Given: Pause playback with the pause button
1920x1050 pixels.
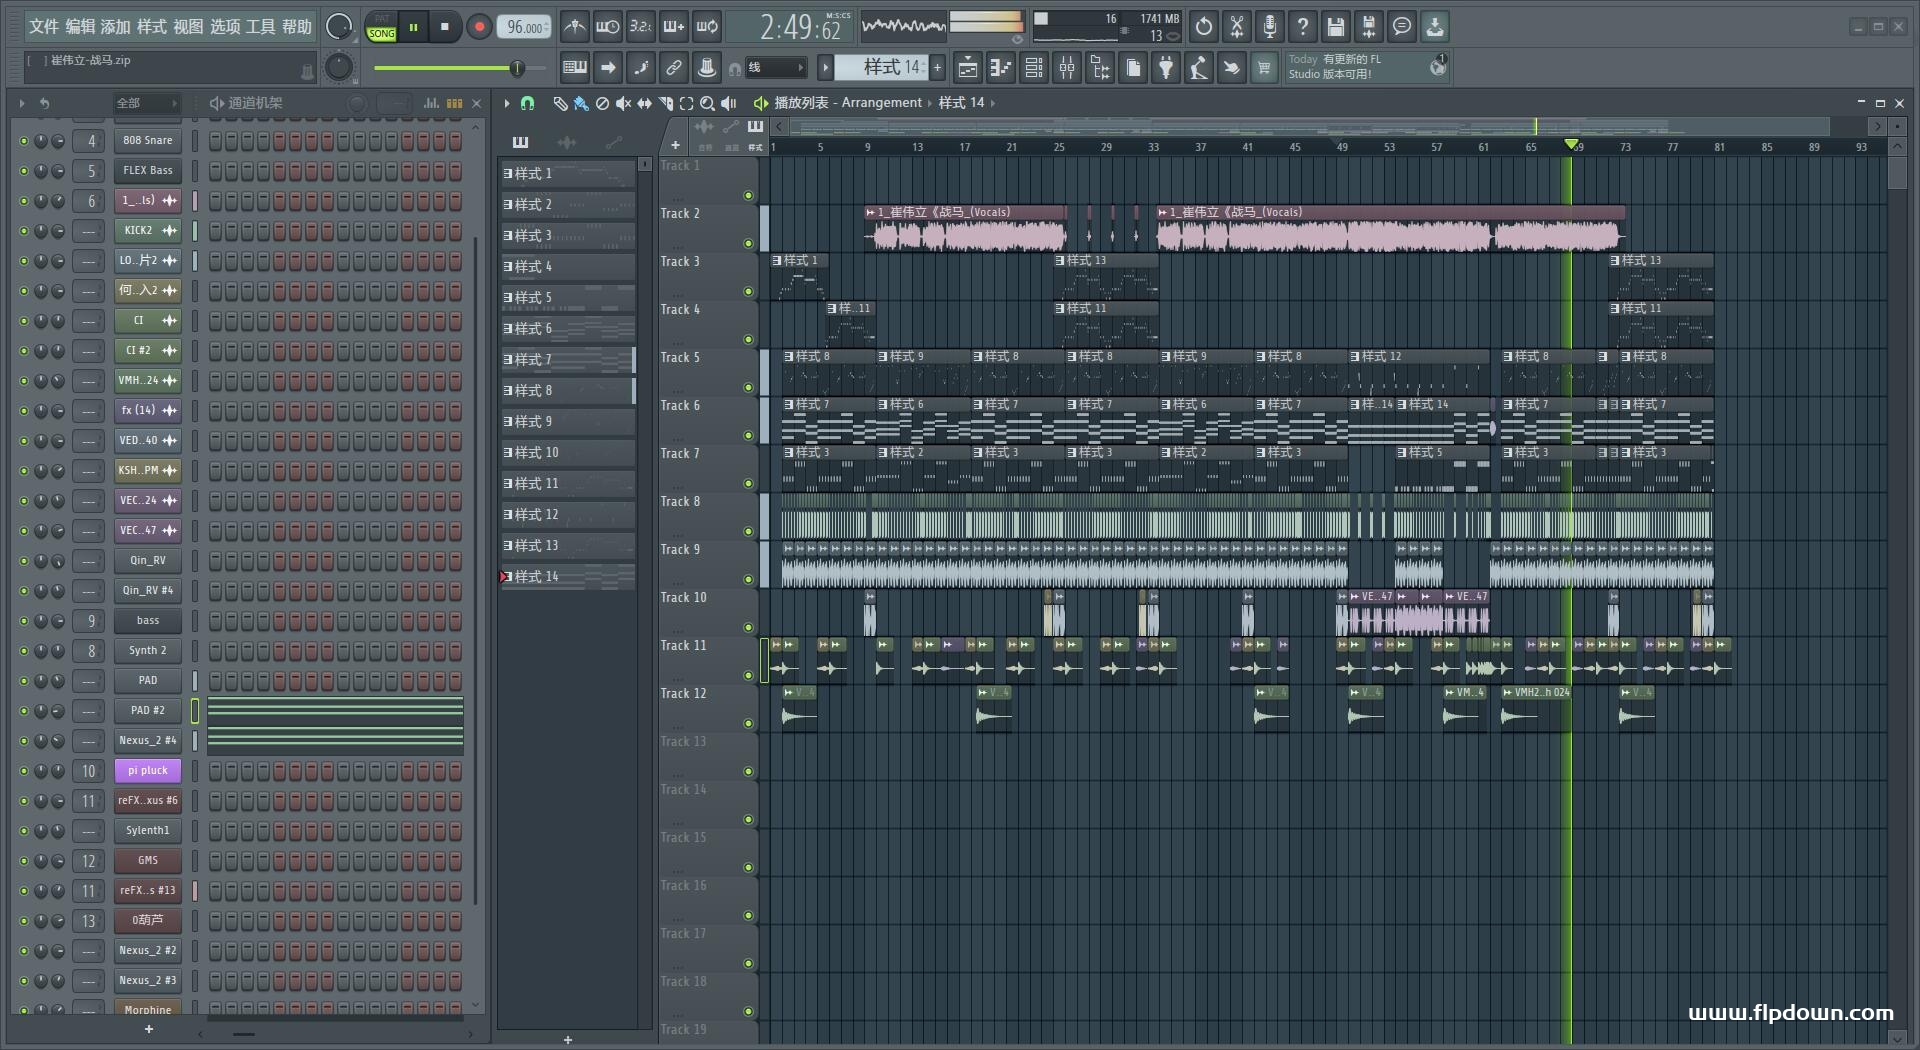Looking at the screenshot, I should 413,27.
